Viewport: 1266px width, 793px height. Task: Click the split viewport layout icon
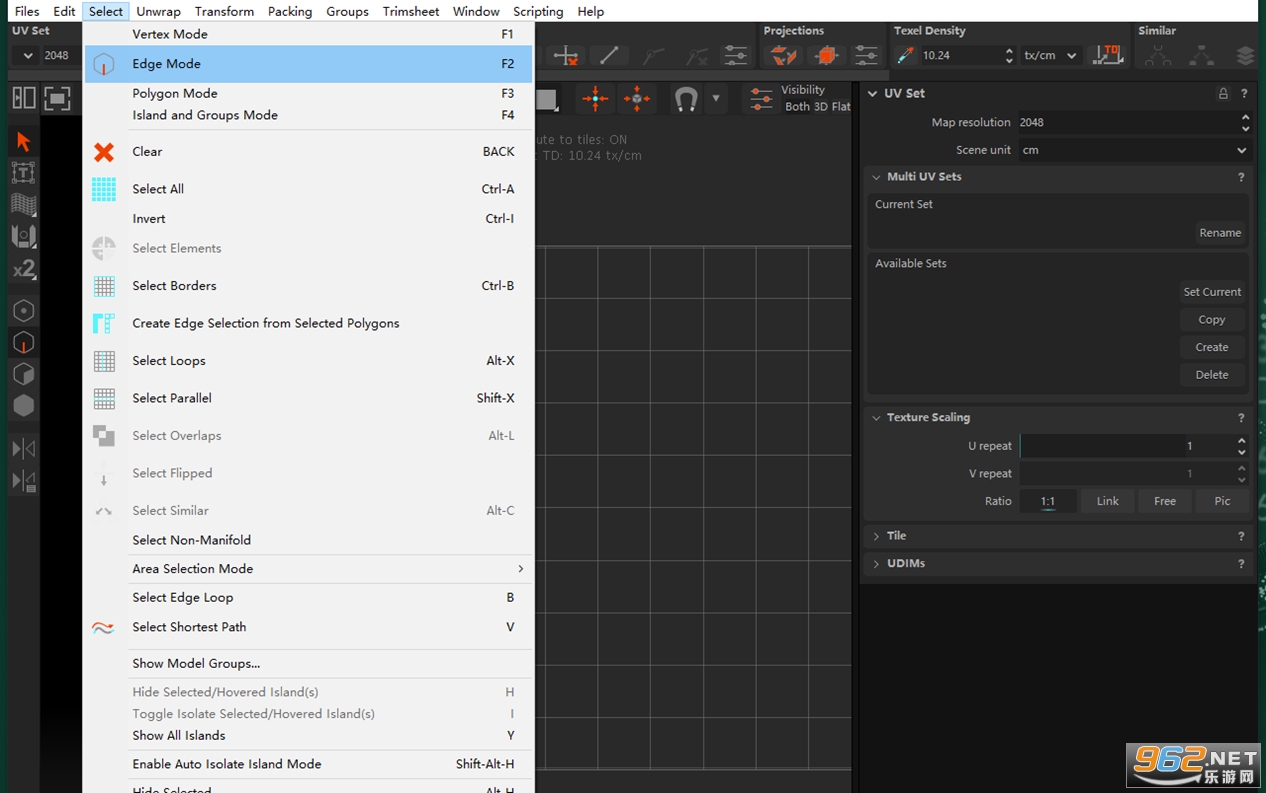pyautogui.click(x=23, y=98)
